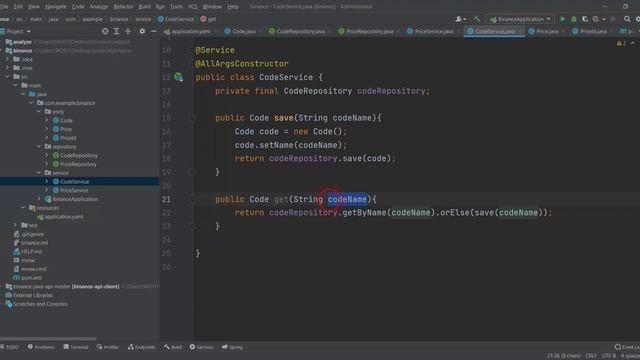Hide the Project panel with minus icon
The image size is (640, 360).
(153, 31)
